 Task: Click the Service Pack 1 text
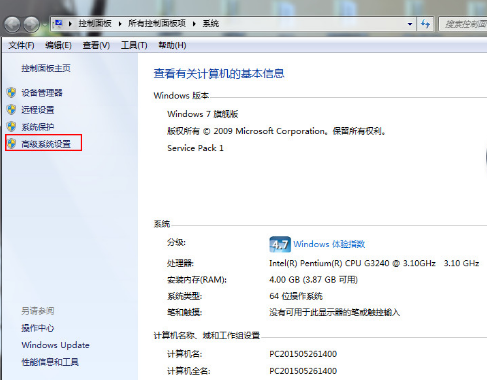tap(195, 148)
